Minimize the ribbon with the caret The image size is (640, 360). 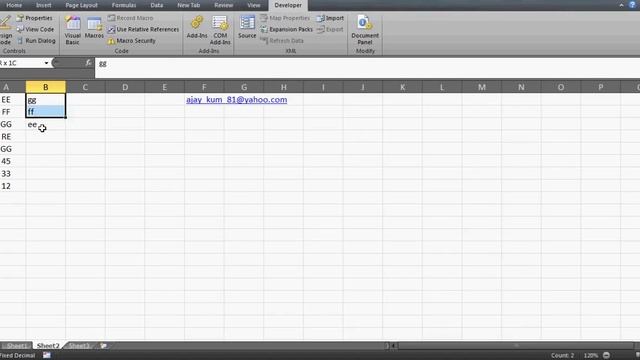click(x=621, y=5)
